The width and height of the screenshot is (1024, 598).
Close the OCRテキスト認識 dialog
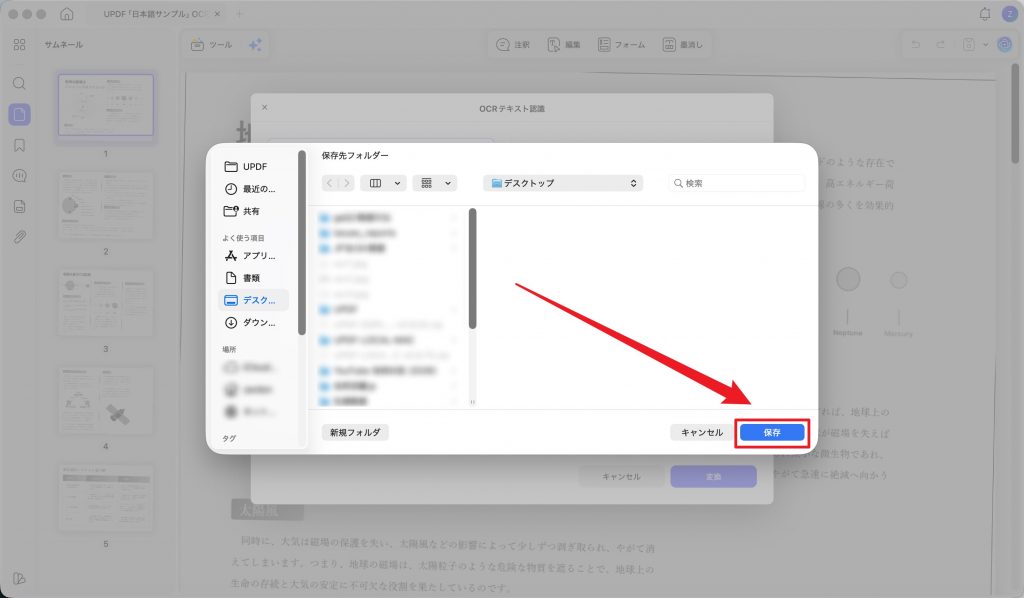(x=264, y=107)
